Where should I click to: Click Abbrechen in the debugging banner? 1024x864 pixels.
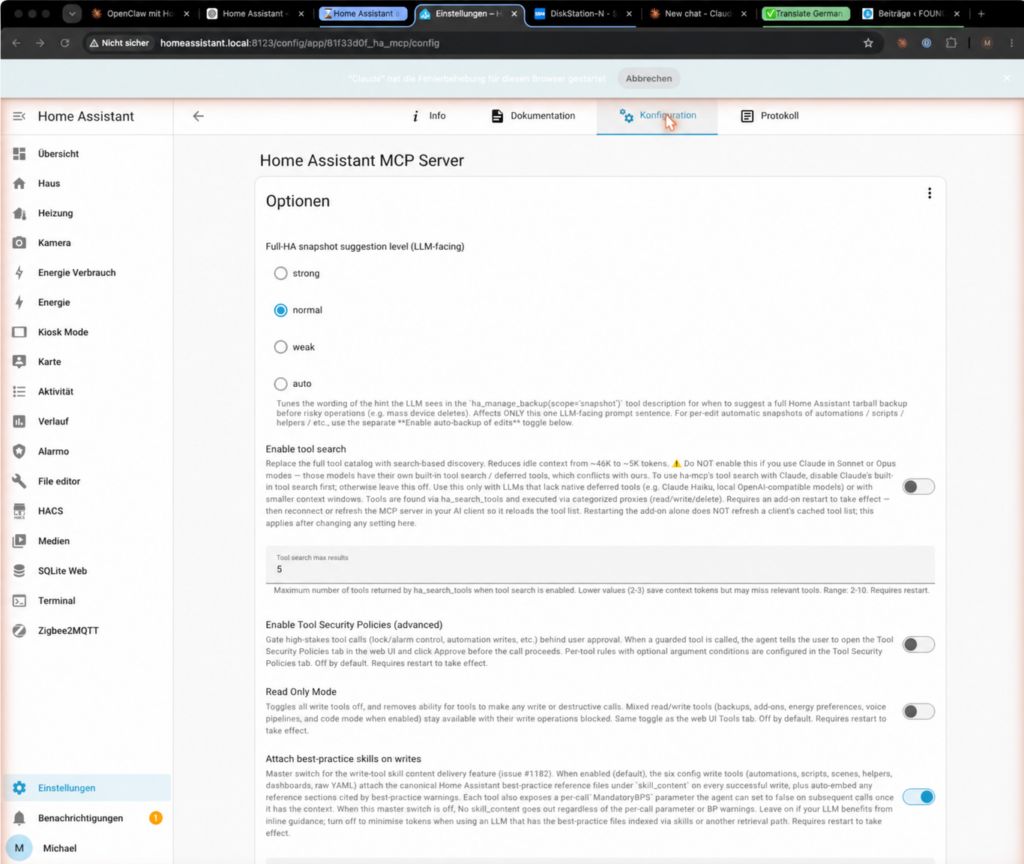(x=648, y=78)
